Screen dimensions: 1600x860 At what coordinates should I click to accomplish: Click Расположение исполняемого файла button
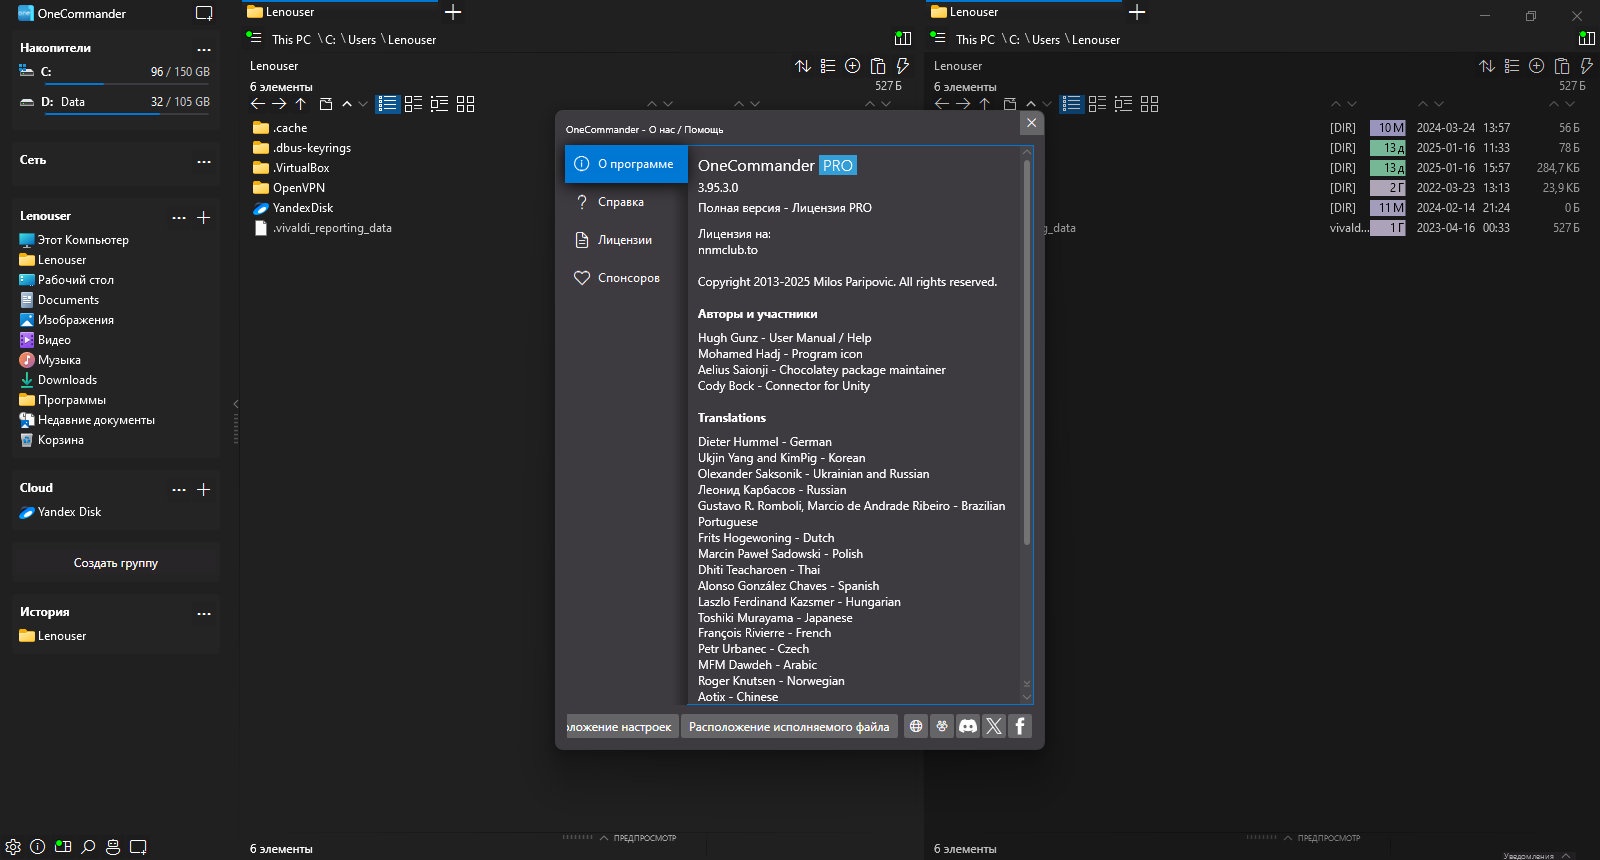[789, 726]
